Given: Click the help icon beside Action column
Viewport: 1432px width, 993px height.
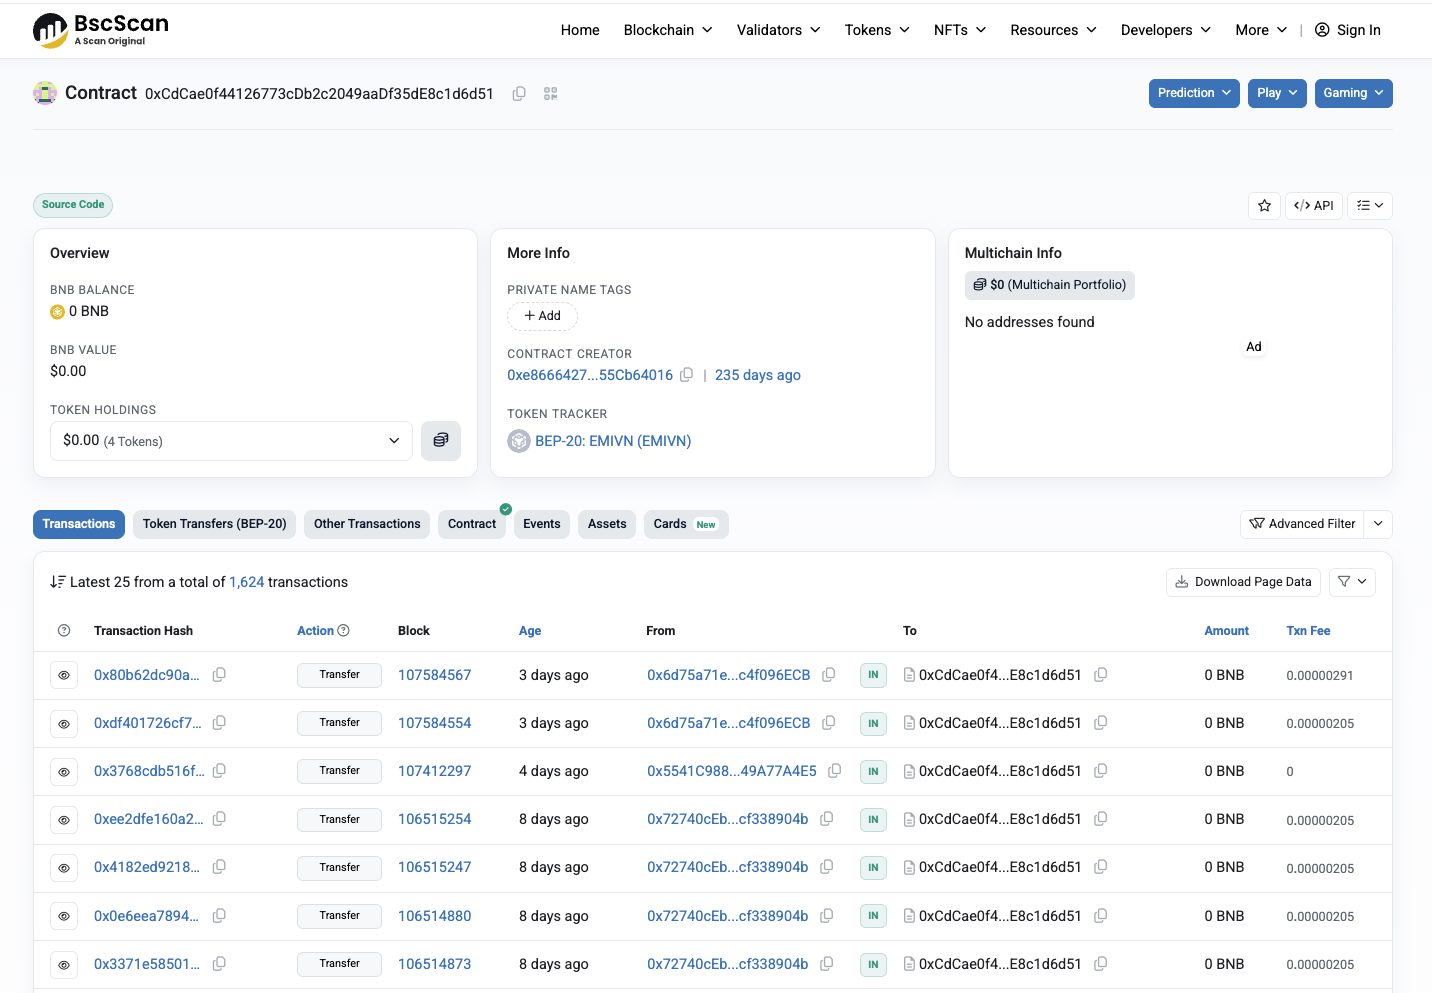Looking at the screenshot, I should [344, 631].
